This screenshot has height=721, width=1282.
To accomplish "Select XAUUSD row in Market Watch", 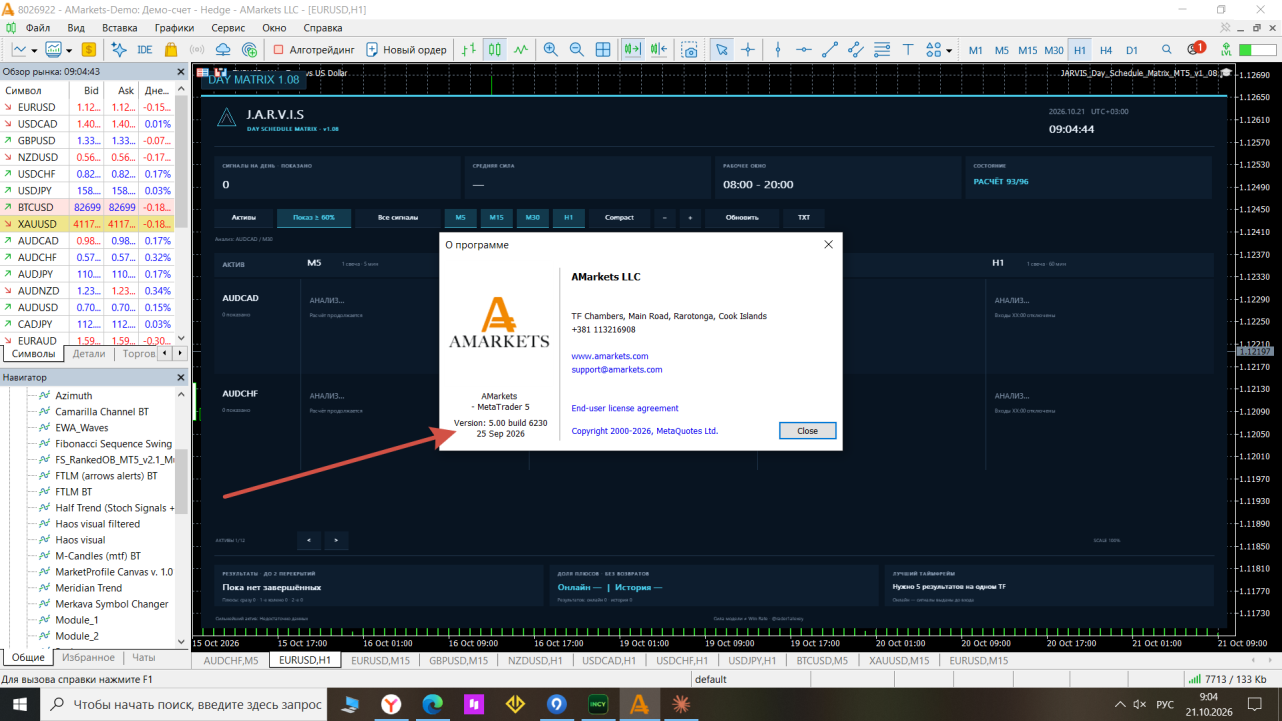I will coord(88,224).
